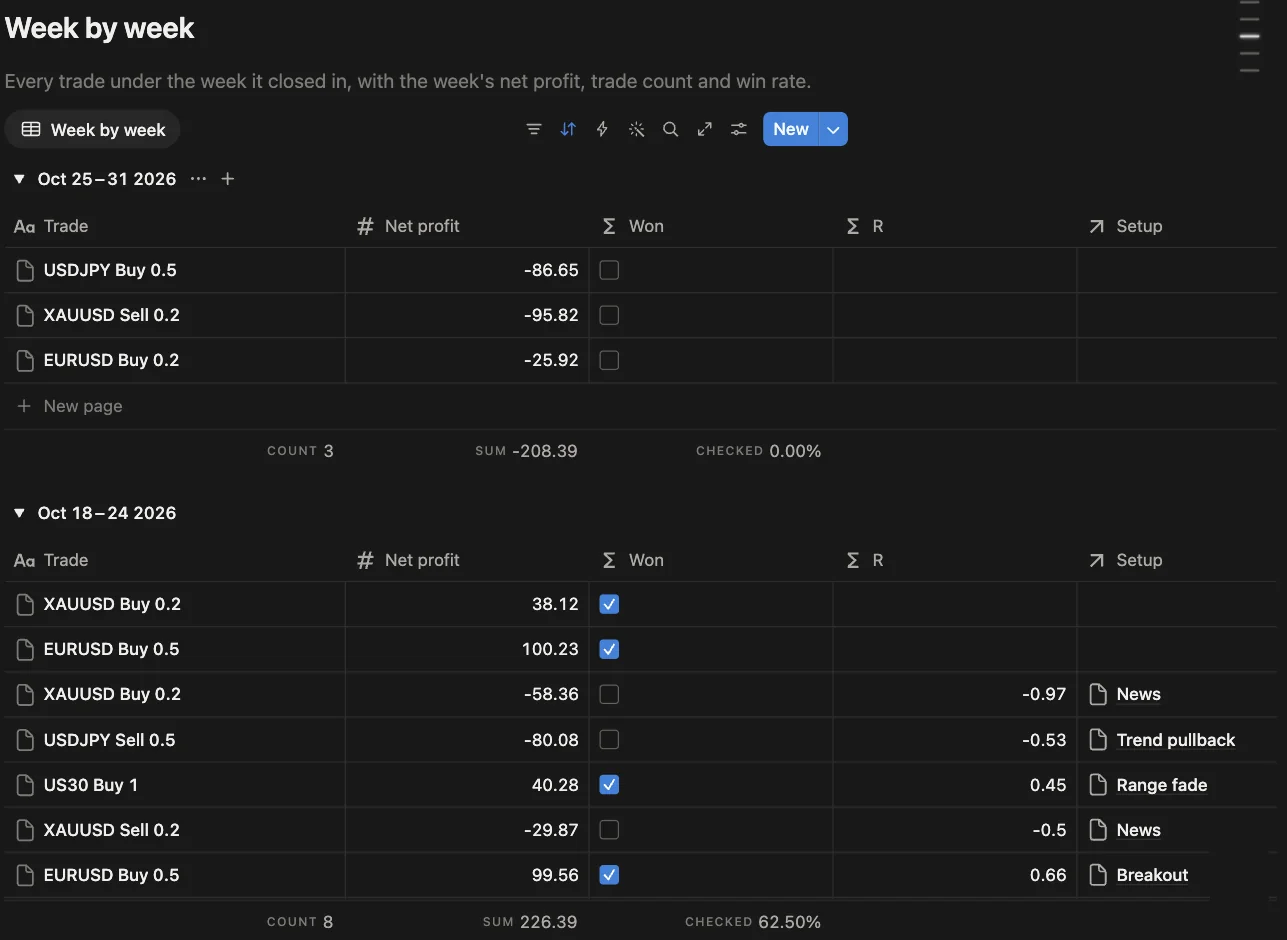This screenshot has height=940, width=1287.
Task: Click the page icon of USDJPY Sell 0.5
Action: (x=25, y=740)
